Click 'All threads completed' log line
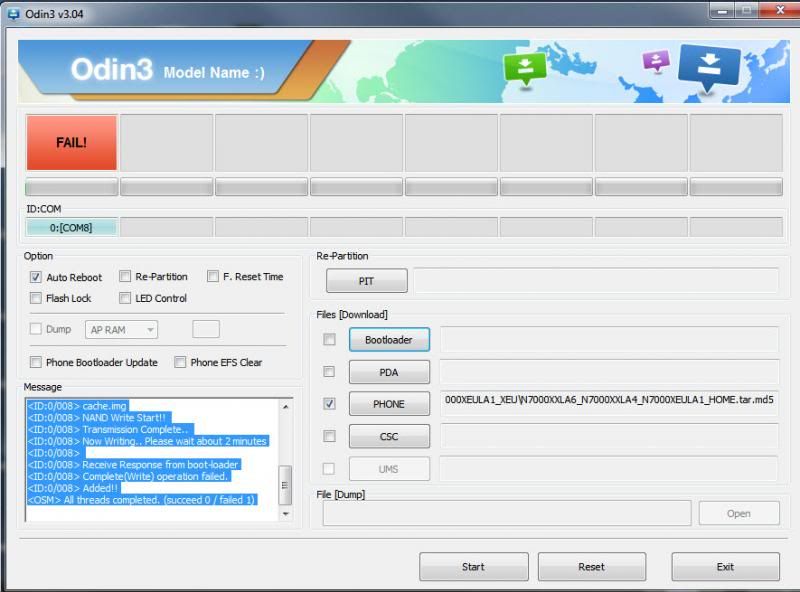The image size is (800, 592). (142, 500)
